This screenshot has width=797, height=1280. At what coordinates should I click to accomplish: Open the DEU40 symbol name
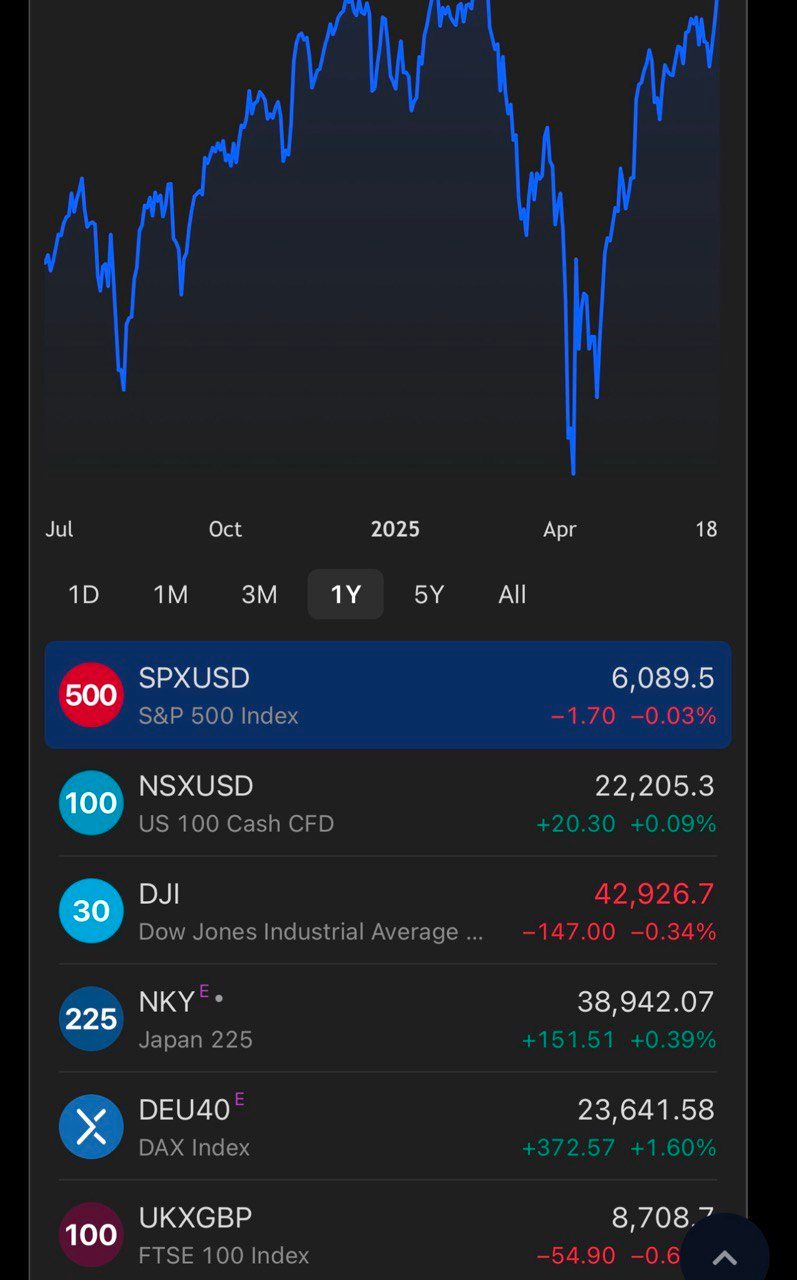[184, 1110]
